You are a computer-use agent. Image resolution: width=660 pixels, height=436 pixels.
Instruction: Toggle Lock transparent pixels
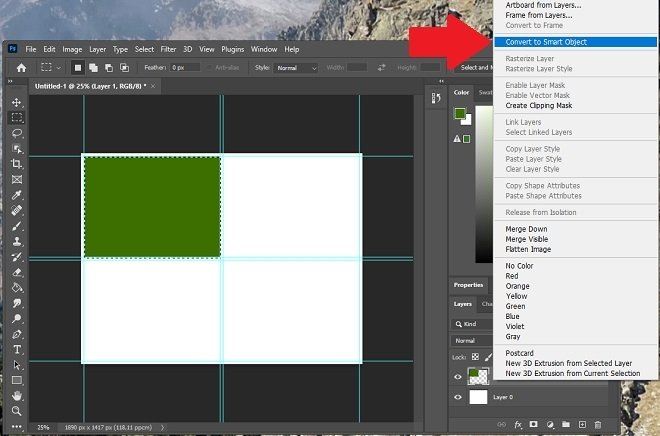click(475, 357)
